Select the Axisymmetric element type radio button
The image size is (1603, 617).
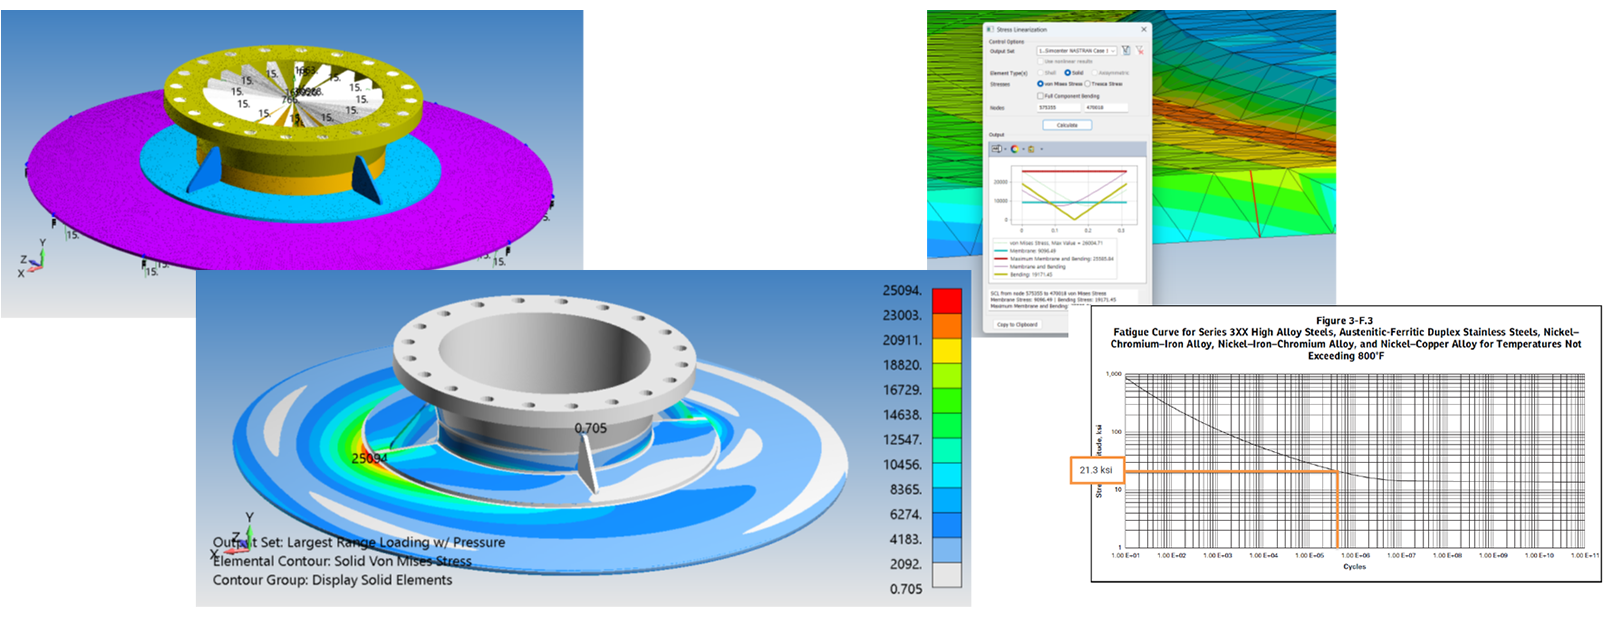point(1094,73)
